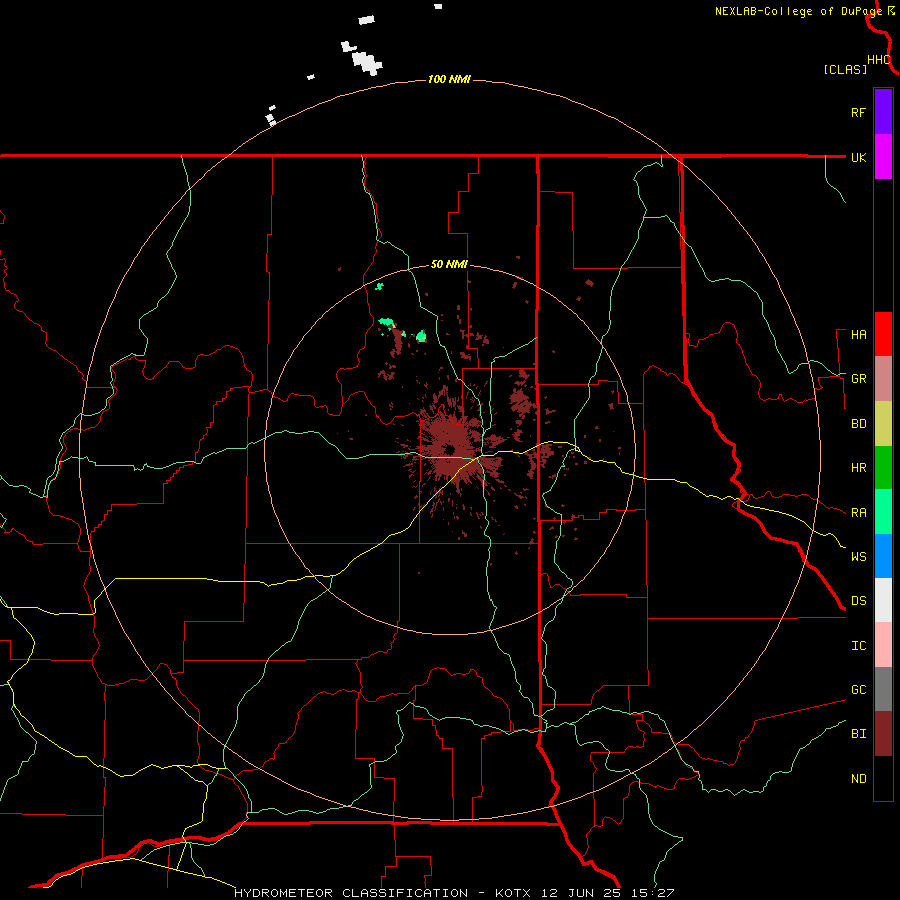Click the 12 JUN 25 date text
900x900 pixels.
[x=581, y=893]
